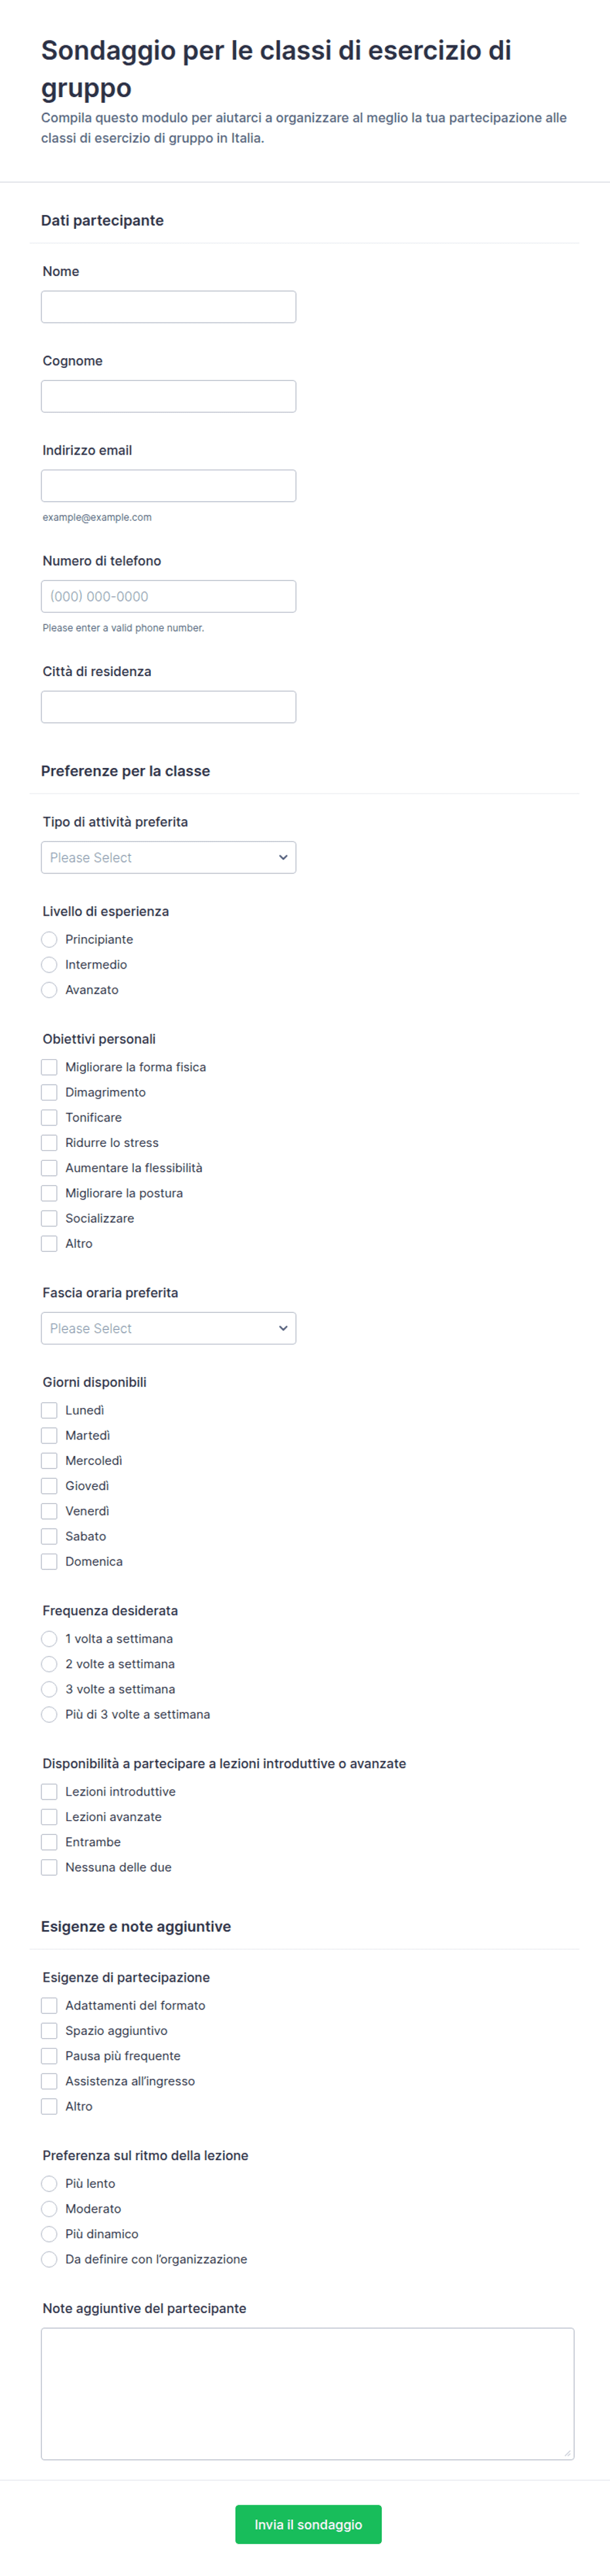Check the Sabato availability box
This screenshot has height=2576, width=610.
click(49, 1536)
